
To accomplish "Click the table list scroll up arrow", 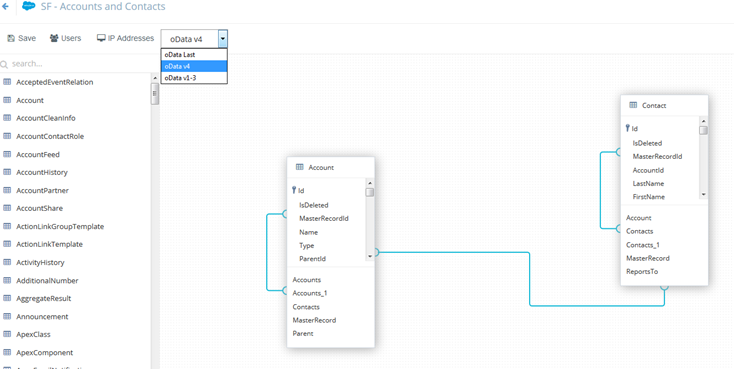I will [x=155, y=78].
